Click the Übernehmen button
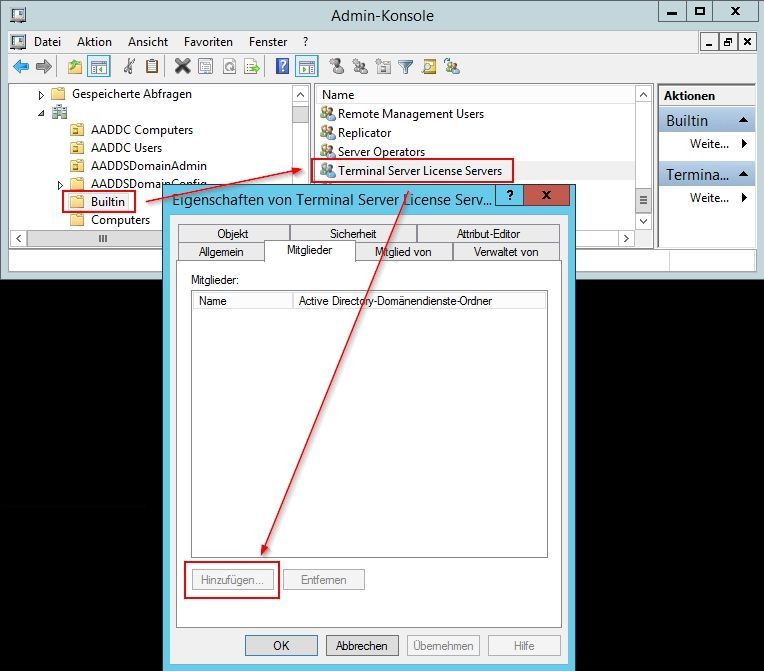Image resolution: width=764 pixels, height=671 pixels. pyautogui.click(x=443, y=646)
